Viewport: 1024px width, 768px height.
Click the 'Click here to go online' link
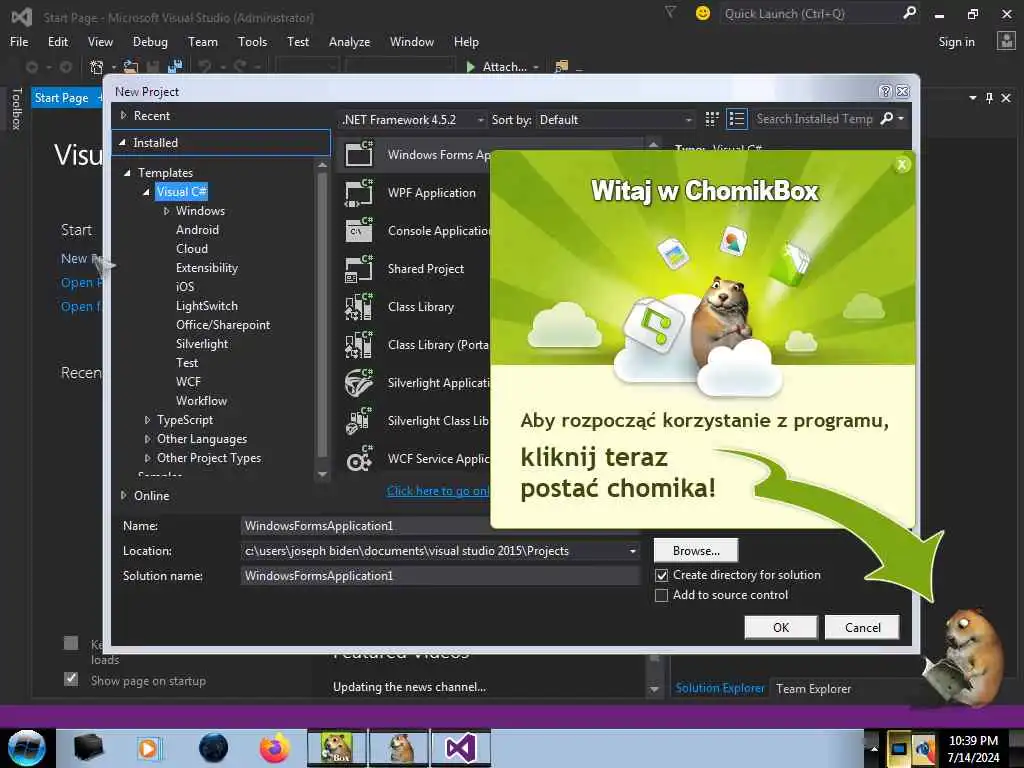coord(438,491)
